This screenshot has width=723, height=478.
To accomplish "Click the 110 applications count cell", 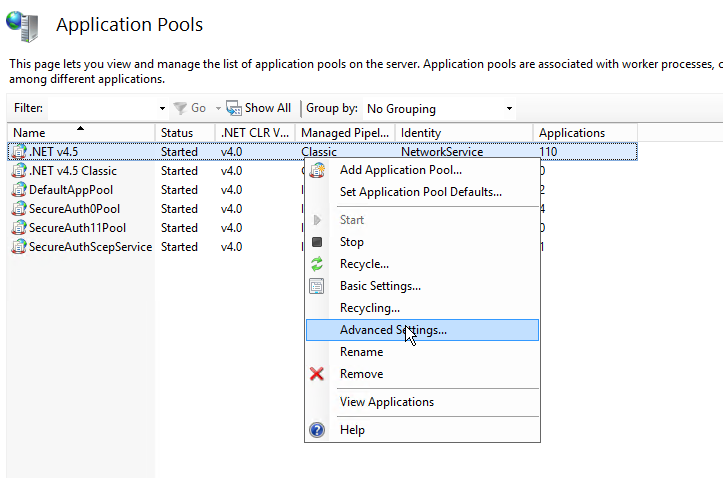I will pos(548,152).
